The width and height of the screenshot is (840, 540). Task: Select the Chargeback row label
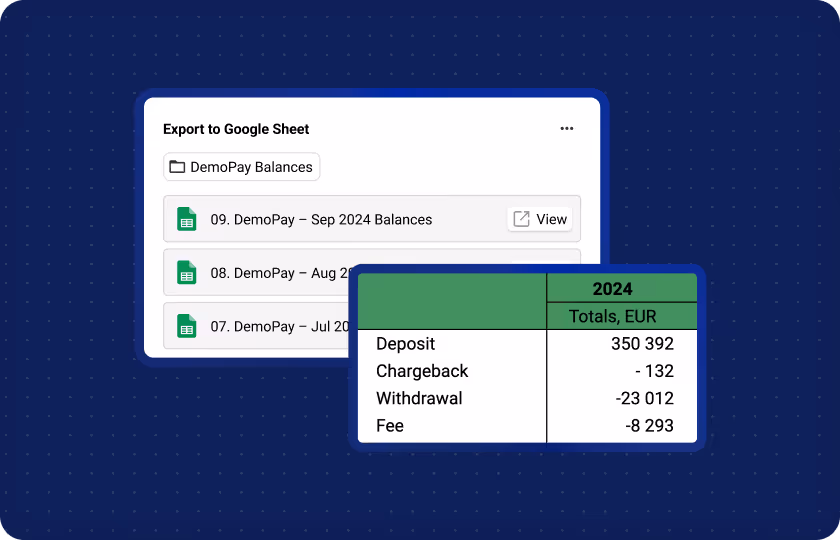(x=422, y=371)
